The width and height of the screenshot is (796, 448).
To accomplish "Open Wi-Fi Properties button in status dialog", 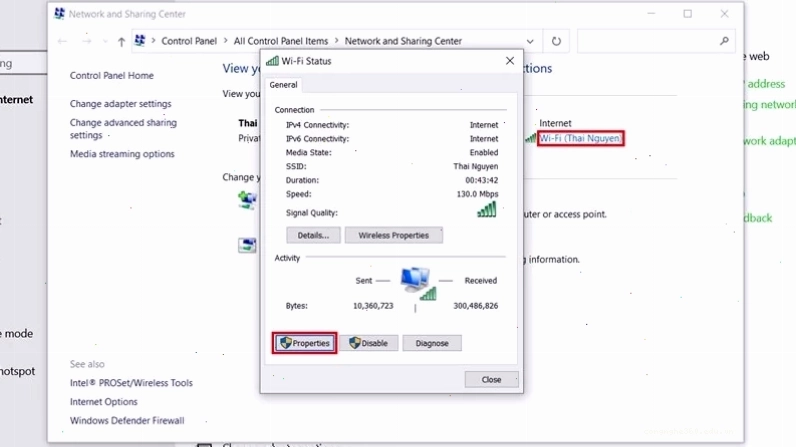I will click(x=305, y=343).
